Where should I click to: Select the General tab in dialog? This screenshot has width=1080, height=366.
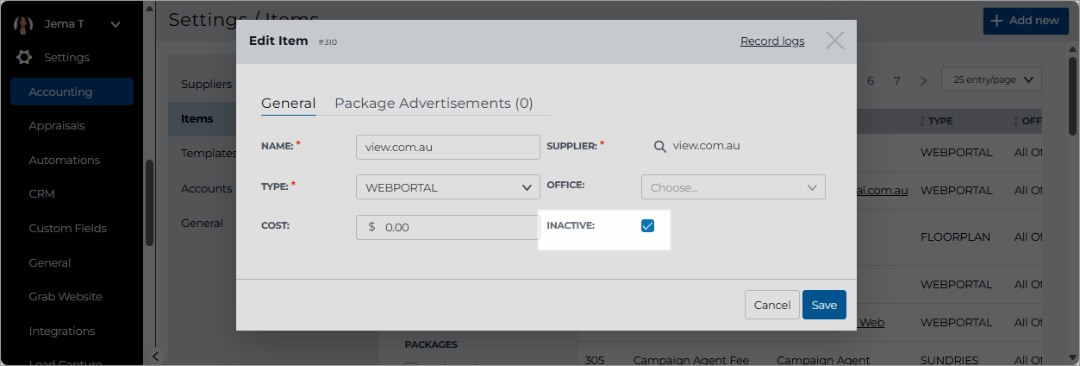coord(288,103)
